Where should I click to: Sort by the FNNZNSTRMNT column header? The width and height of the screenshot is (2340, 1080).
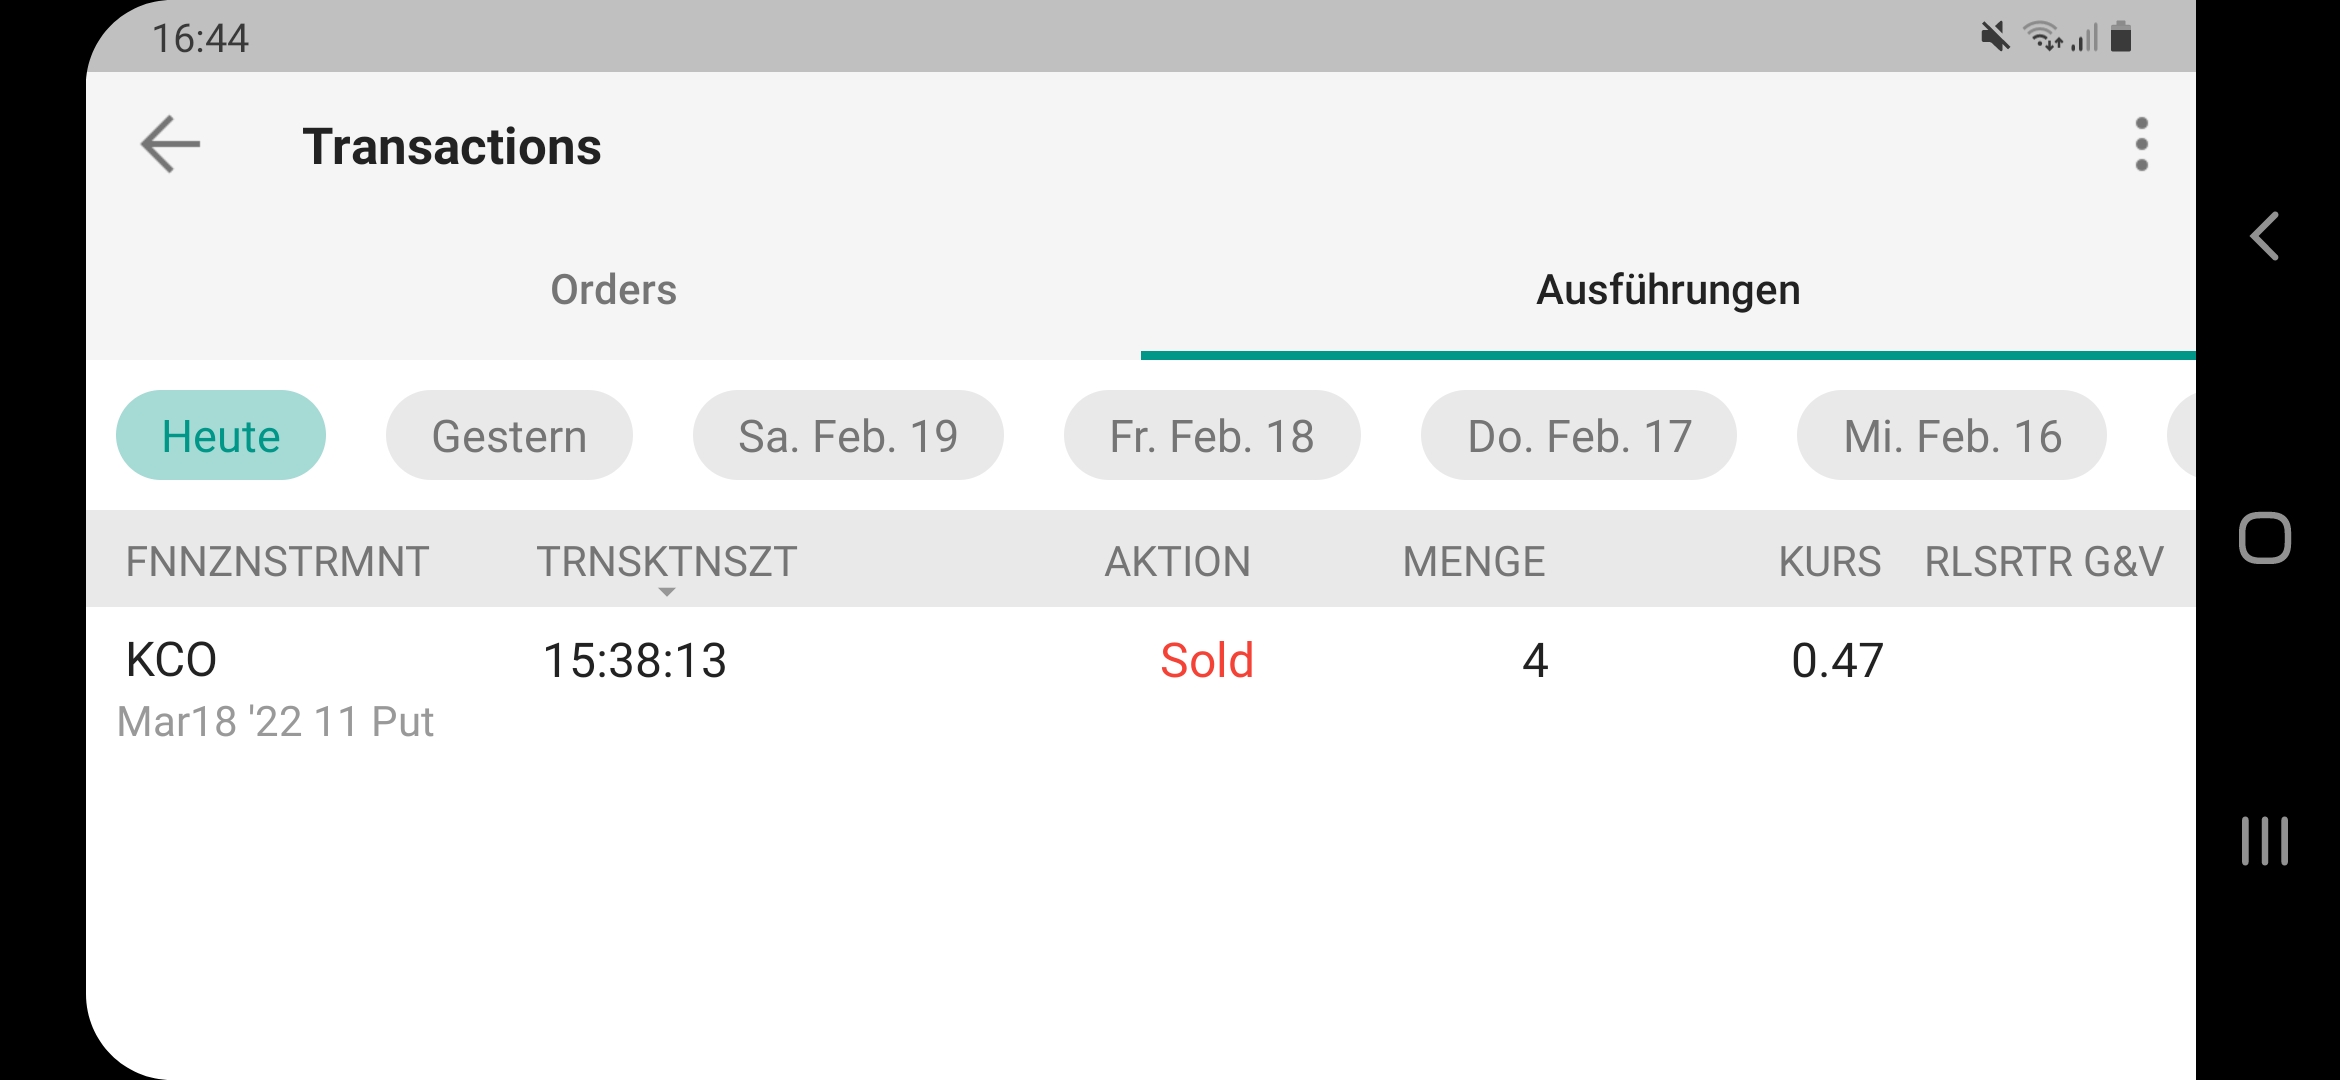pos(277,562)
